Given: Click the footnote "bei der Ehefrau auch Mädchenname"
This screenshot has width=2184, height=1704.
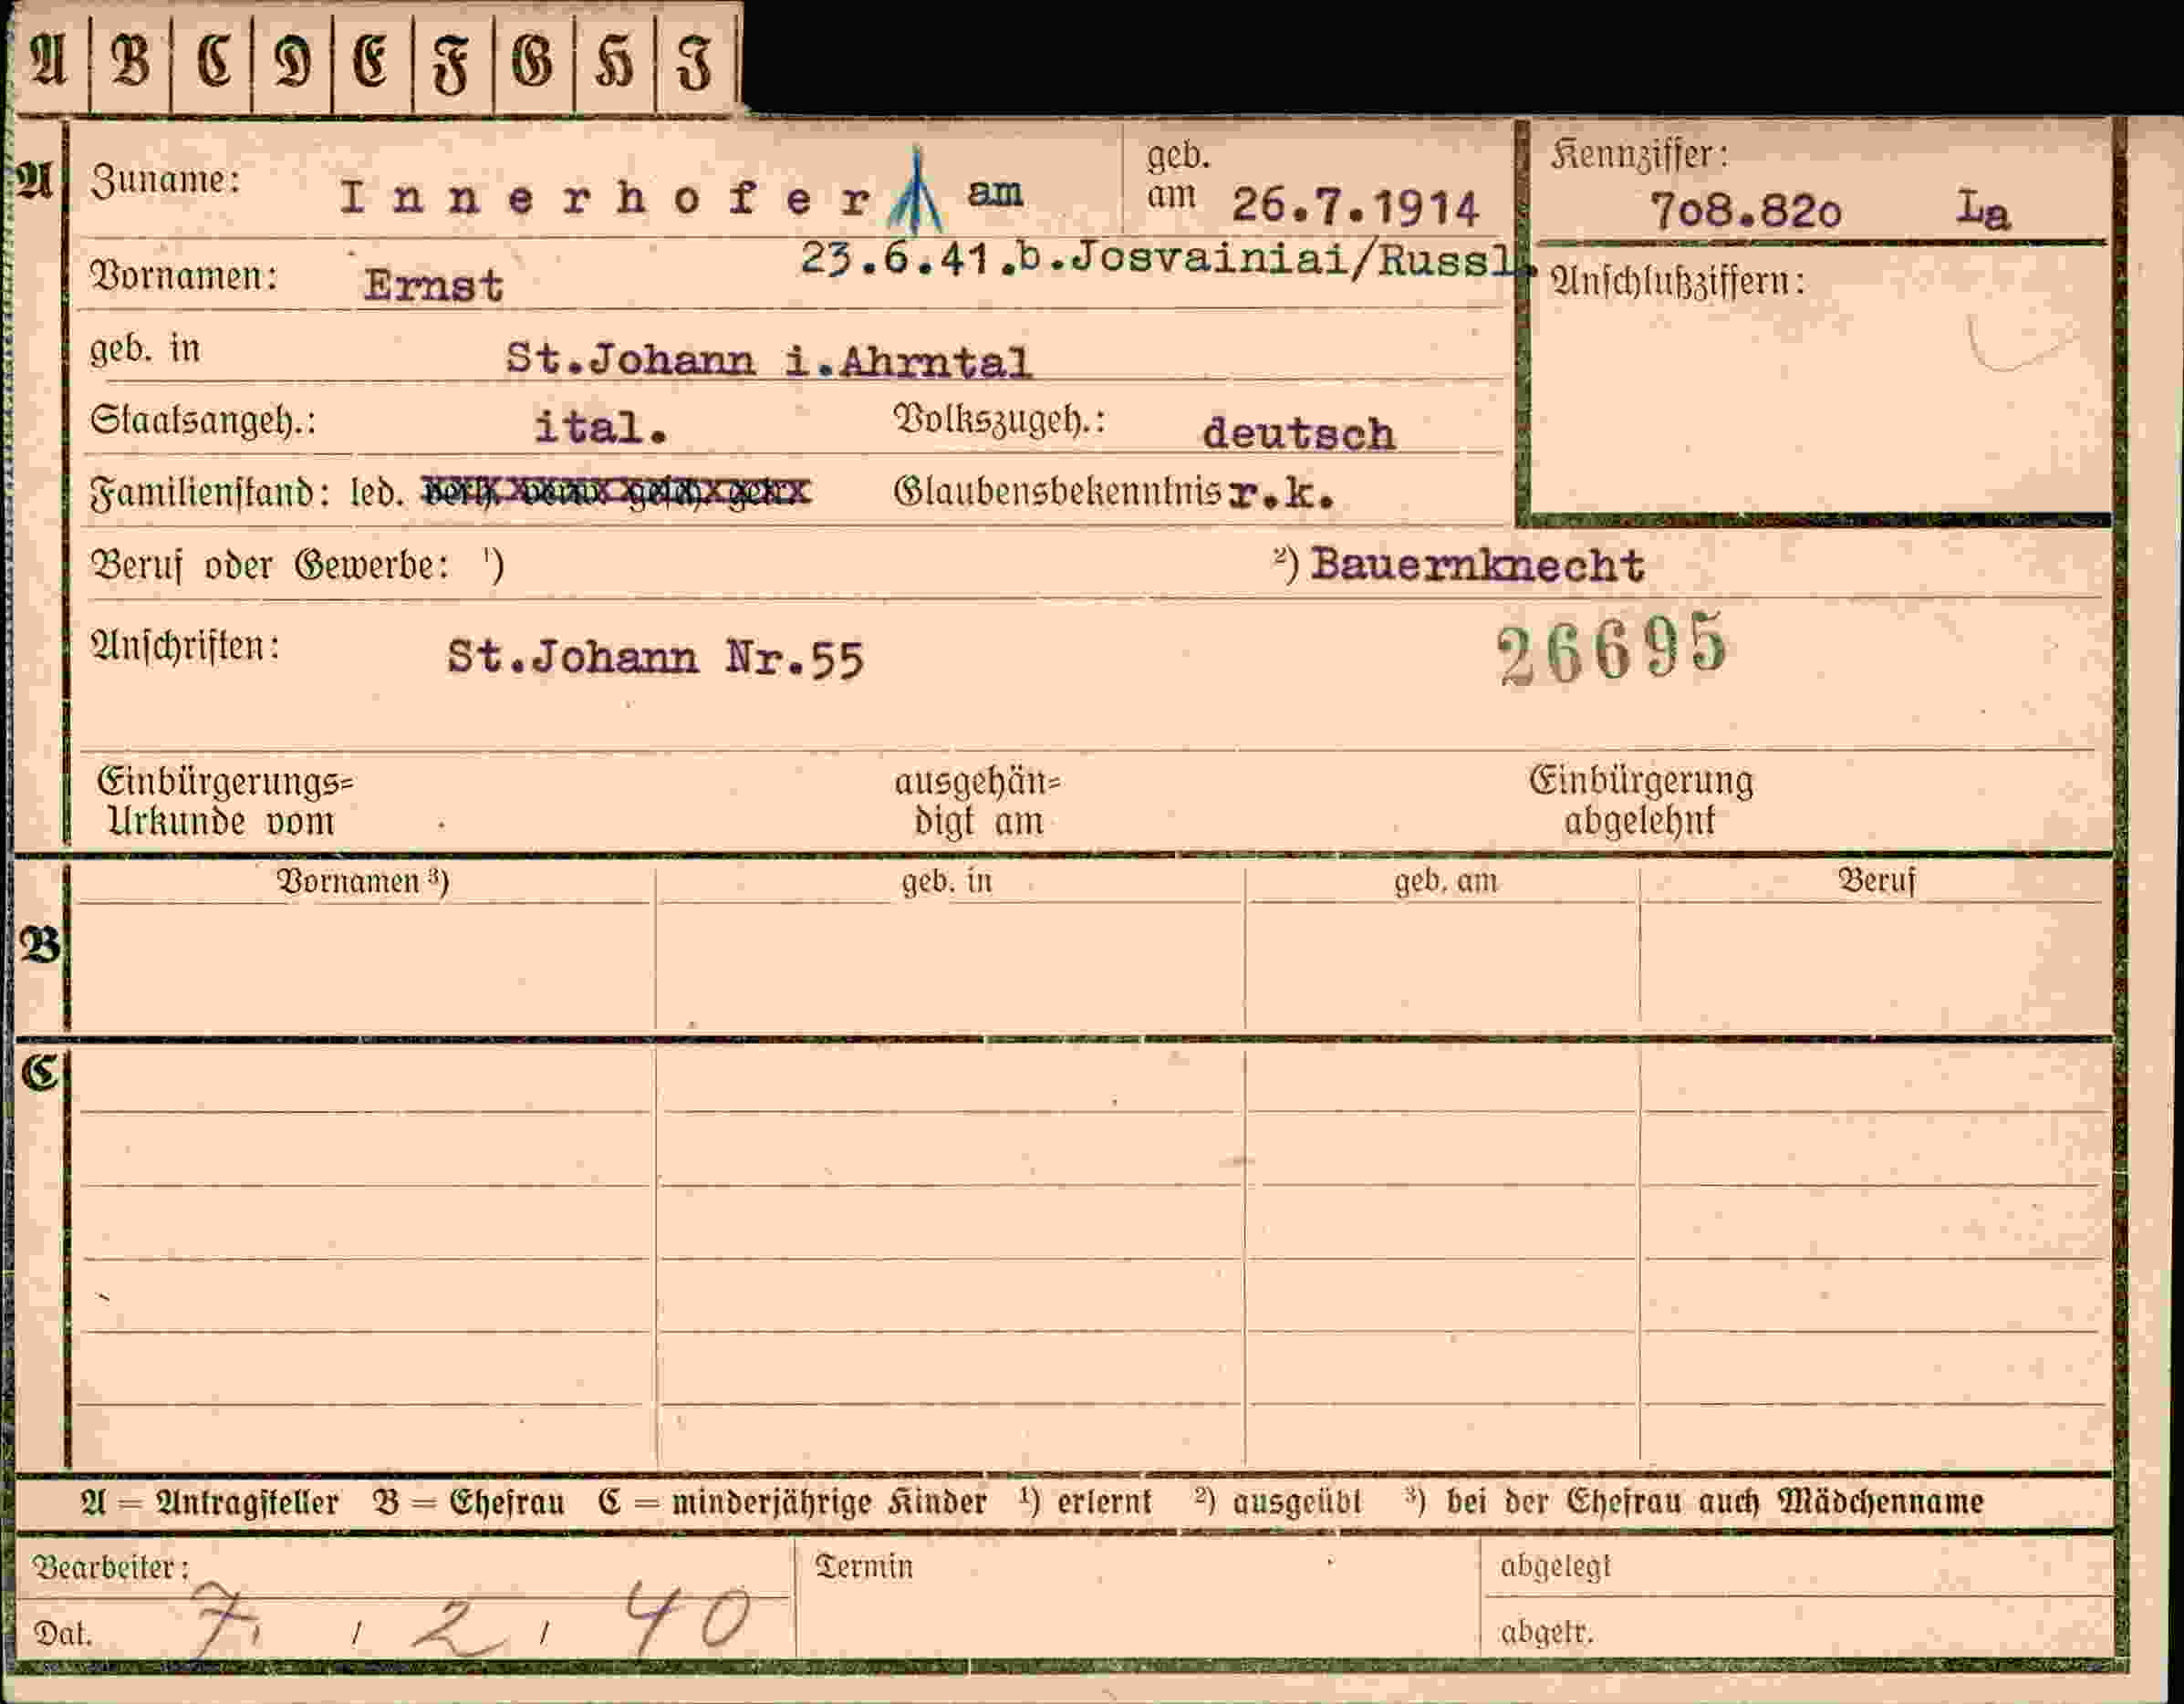Looking at the screenshot, I should [1714, 1502].
